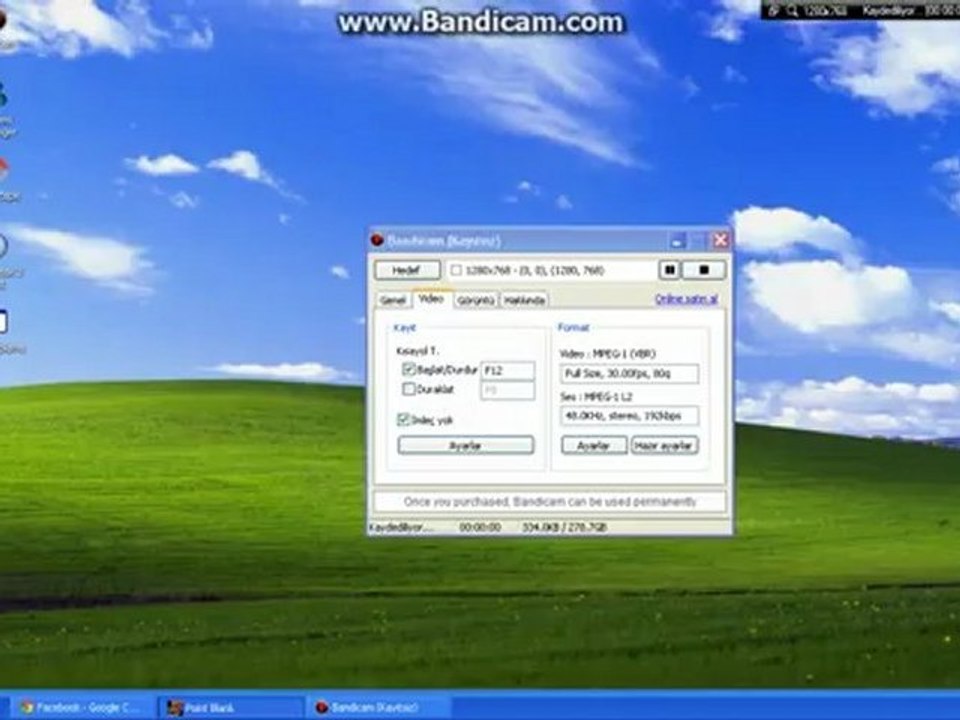Click the Bandicam icon in the title bar
The width and height of the screenshot is (960, 720).
point(377,240)
